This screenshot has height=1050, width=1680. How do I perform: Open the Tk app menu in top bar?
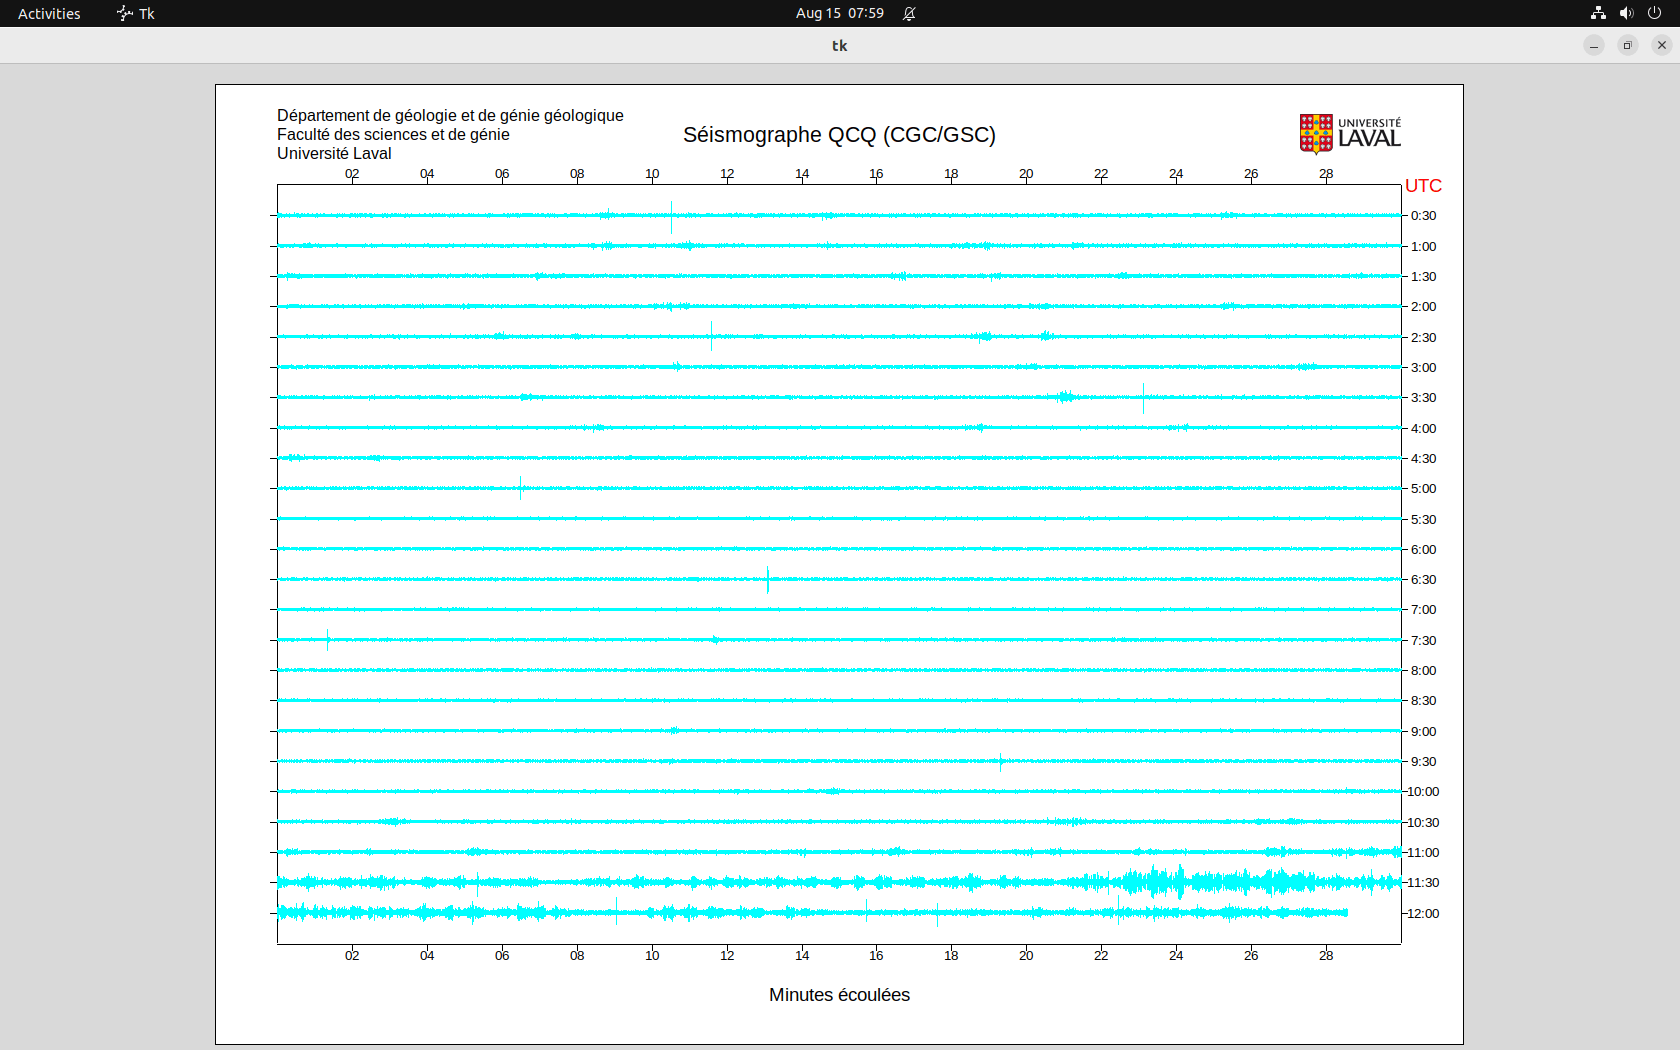(x=136, y=13)
